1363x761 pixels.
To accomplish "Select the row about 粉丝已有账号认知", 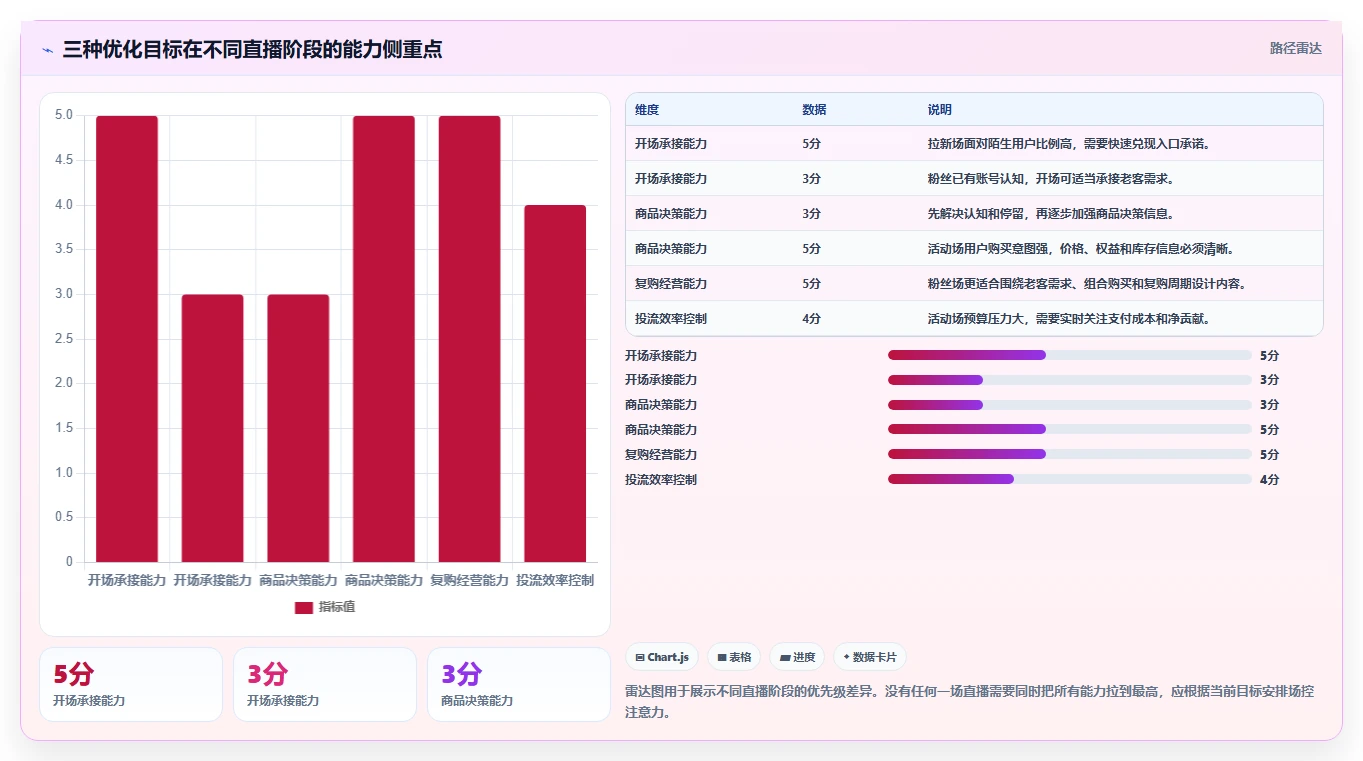I will [x=974, y=179].
